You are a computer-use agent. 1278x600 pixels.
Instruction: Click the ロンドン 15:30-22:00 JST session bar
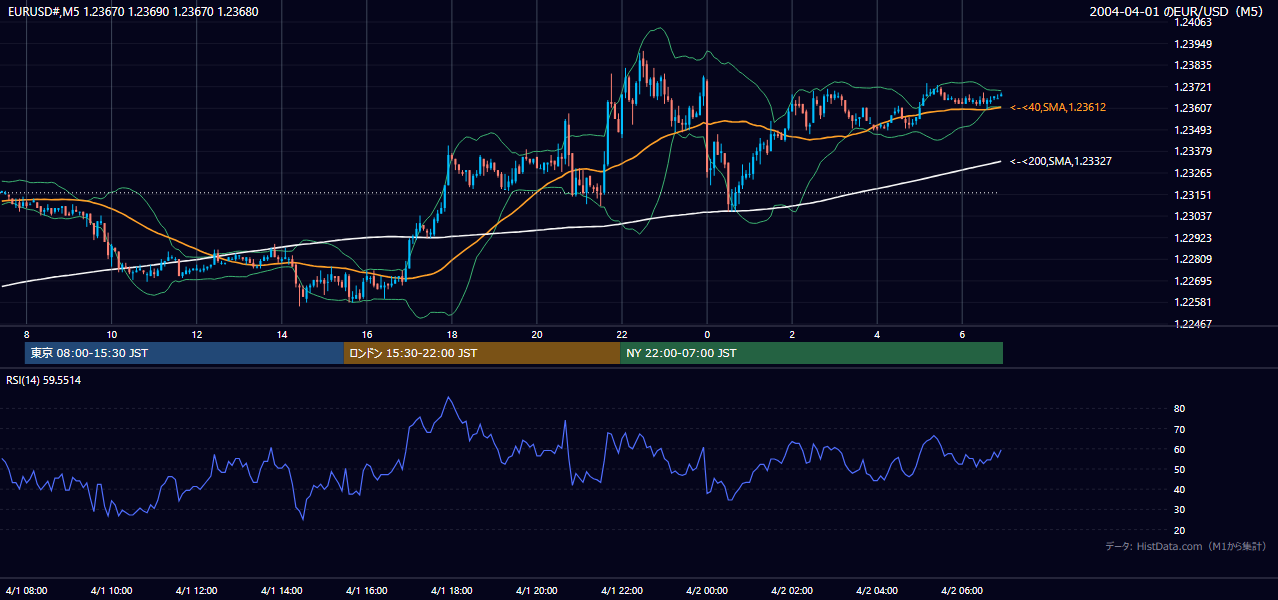tap(481, 353)
